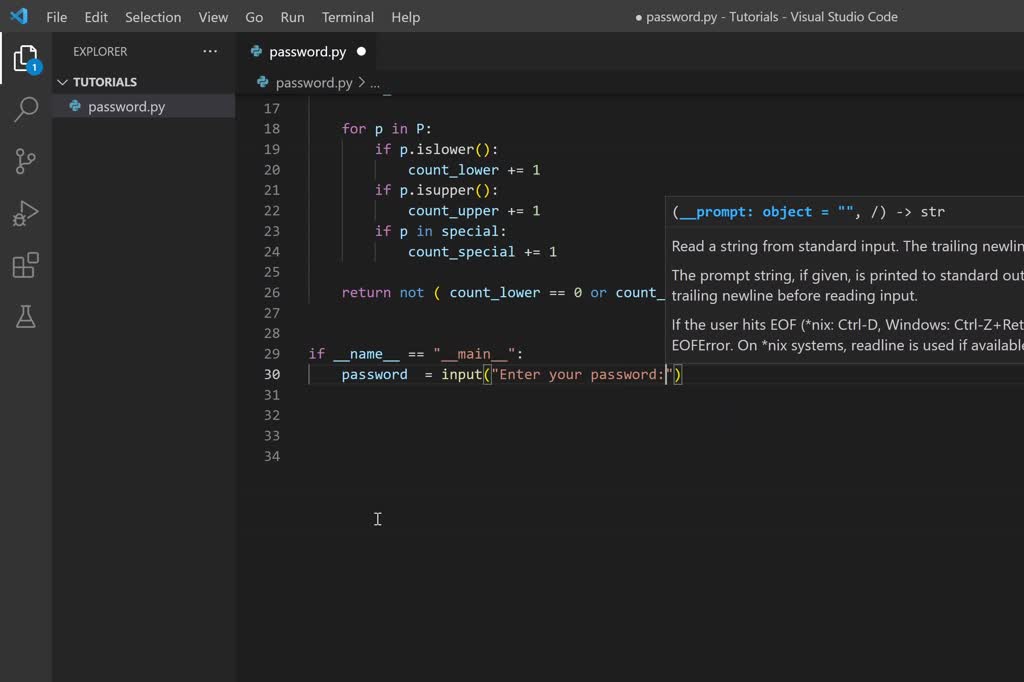Open Explorer more actions ellipsis

pyautogui.click(x=210, y=51)
